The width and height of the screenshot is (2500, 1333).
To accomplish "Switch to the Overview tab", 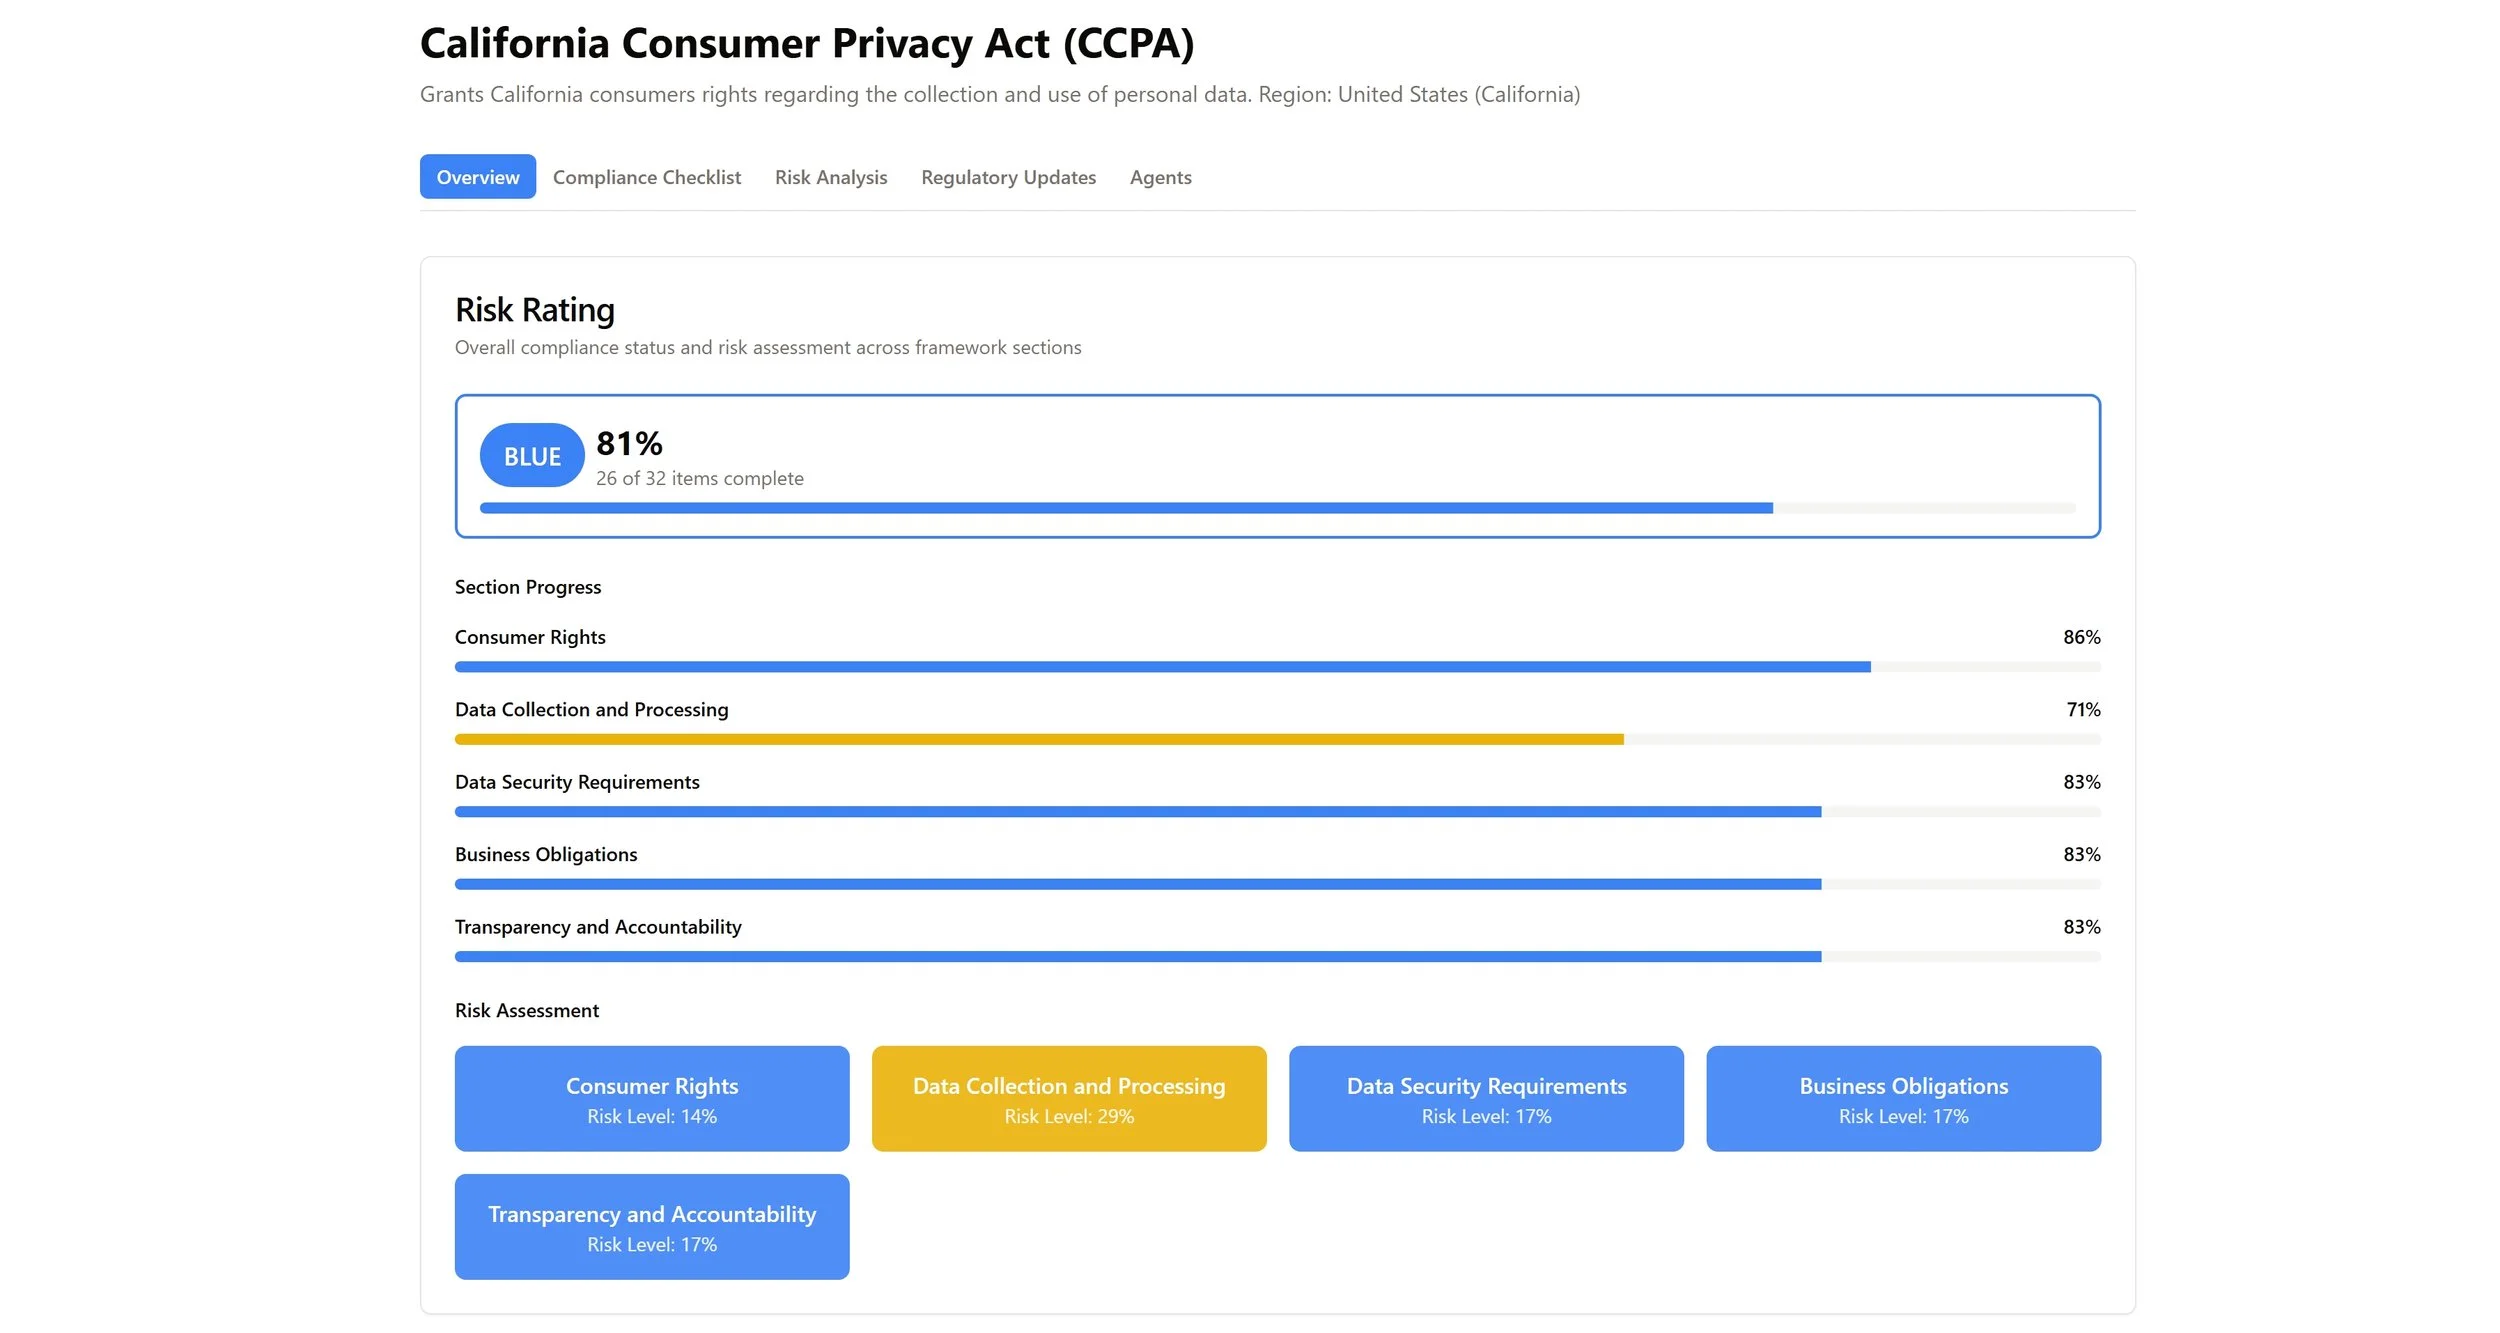I will (477, 177).
